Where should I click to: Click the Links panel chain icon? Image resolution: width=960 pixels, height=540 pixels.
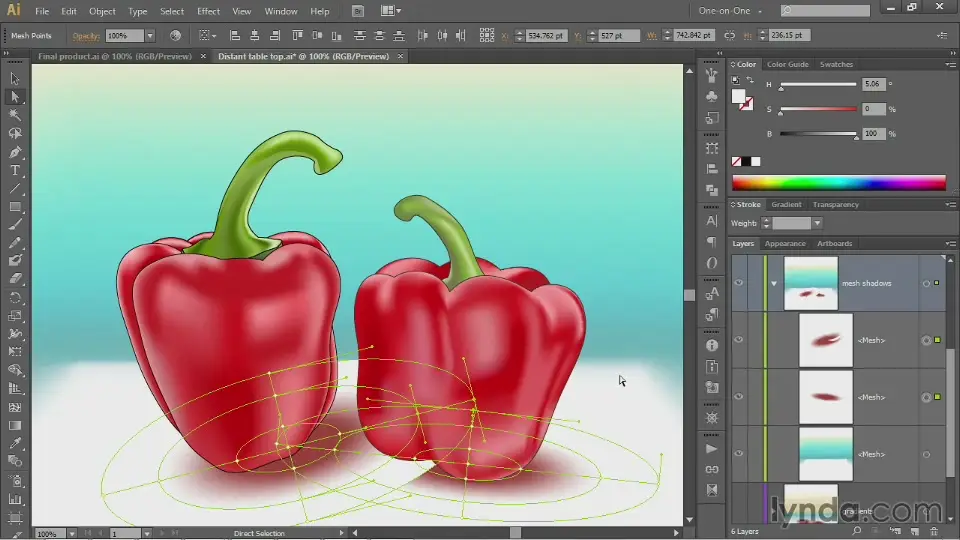711,469
